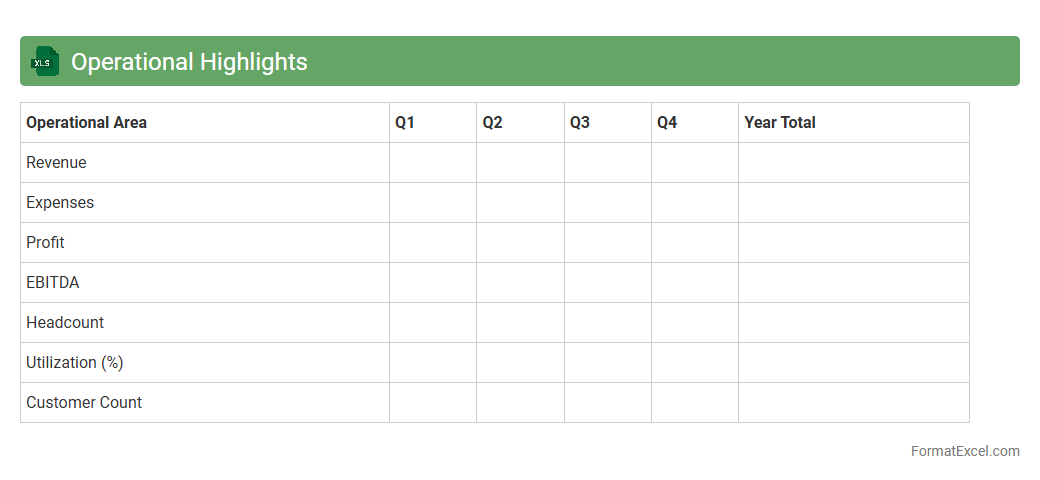
Task: Open the FormatExcel.com link
Action: pos(964,451)
